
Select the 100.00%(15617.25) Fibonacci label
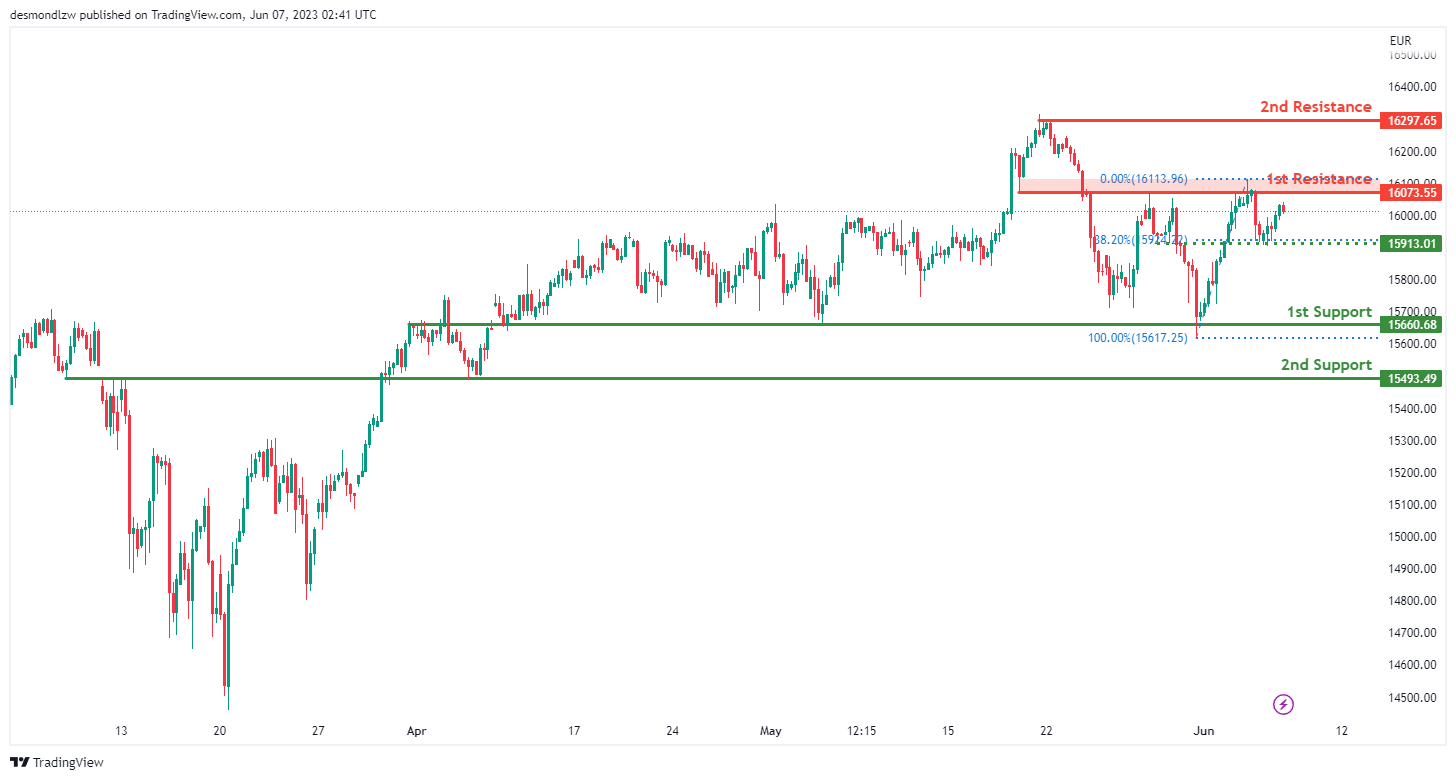click(1137, 338)
